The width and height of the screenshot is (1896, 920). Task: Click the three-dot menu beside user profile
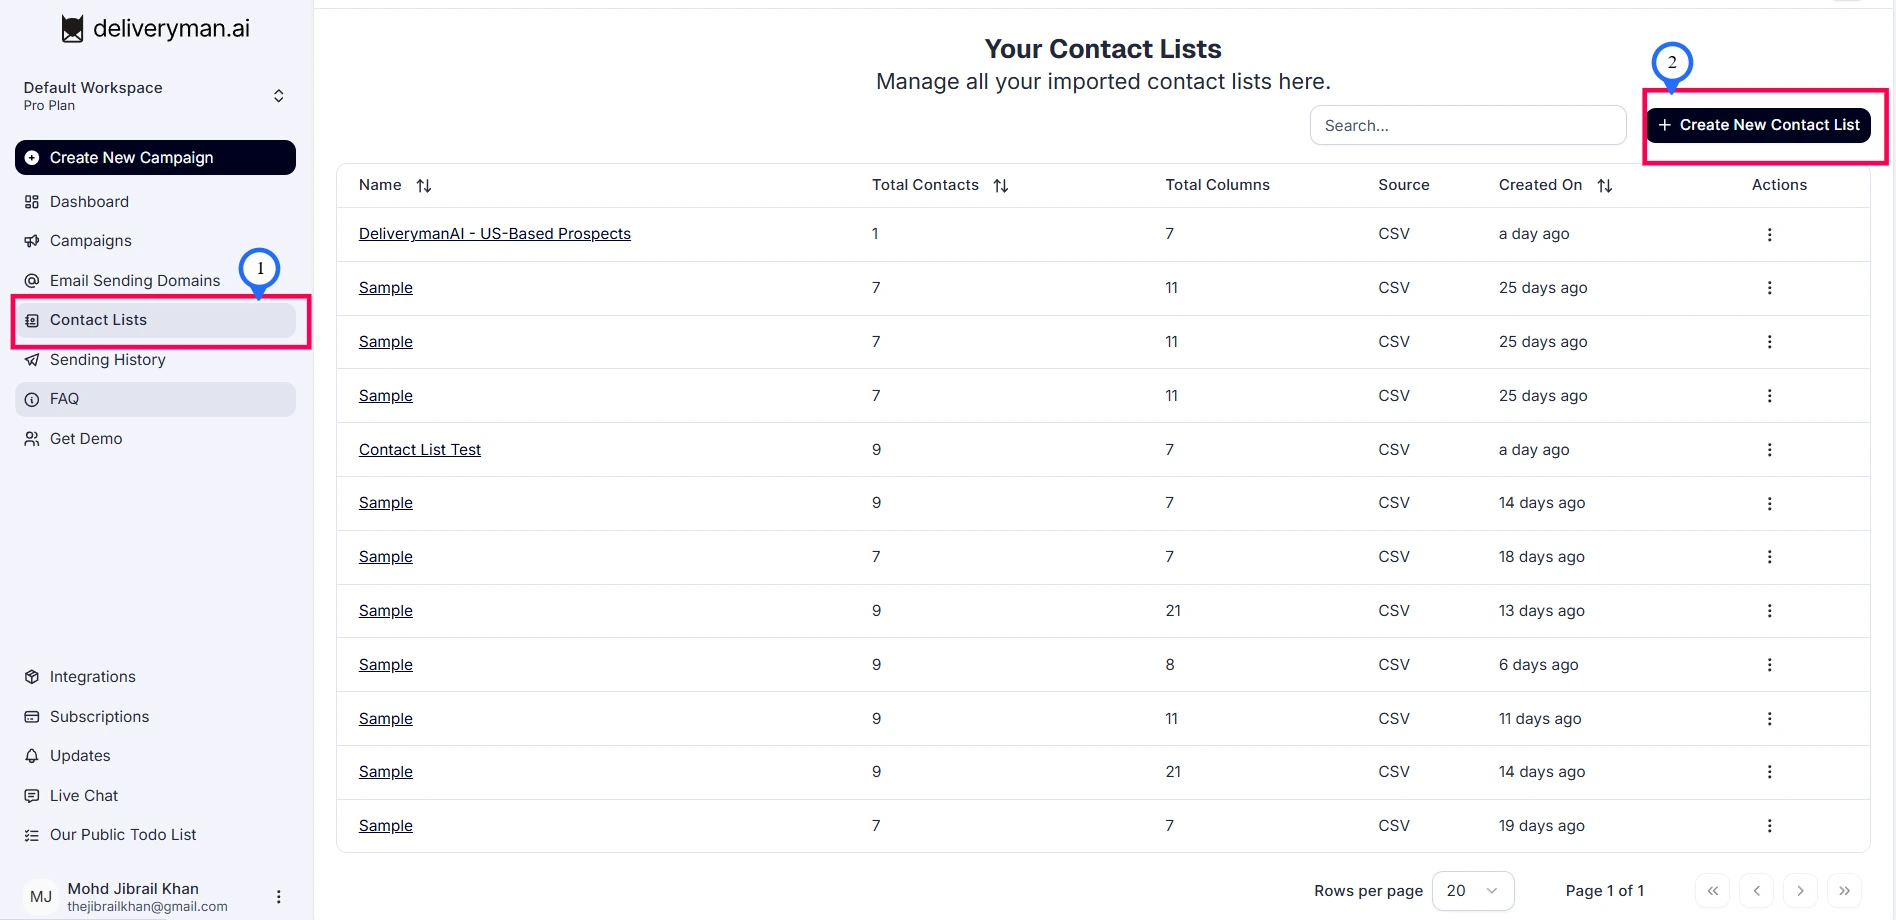point(279,897)
